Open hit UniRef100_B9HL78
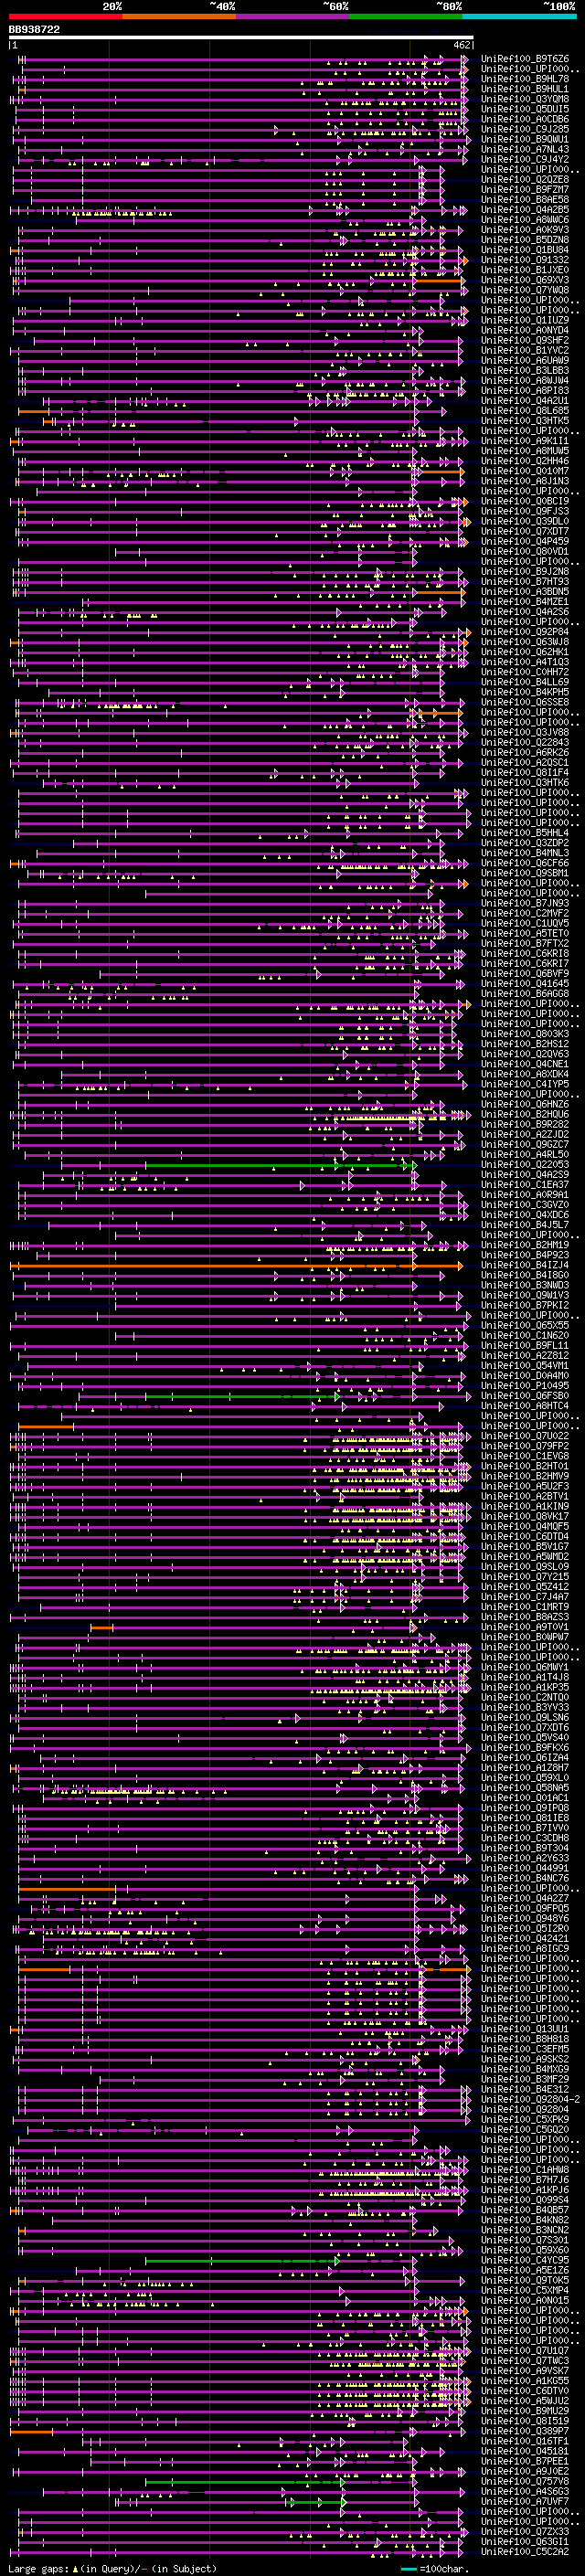 524,79
